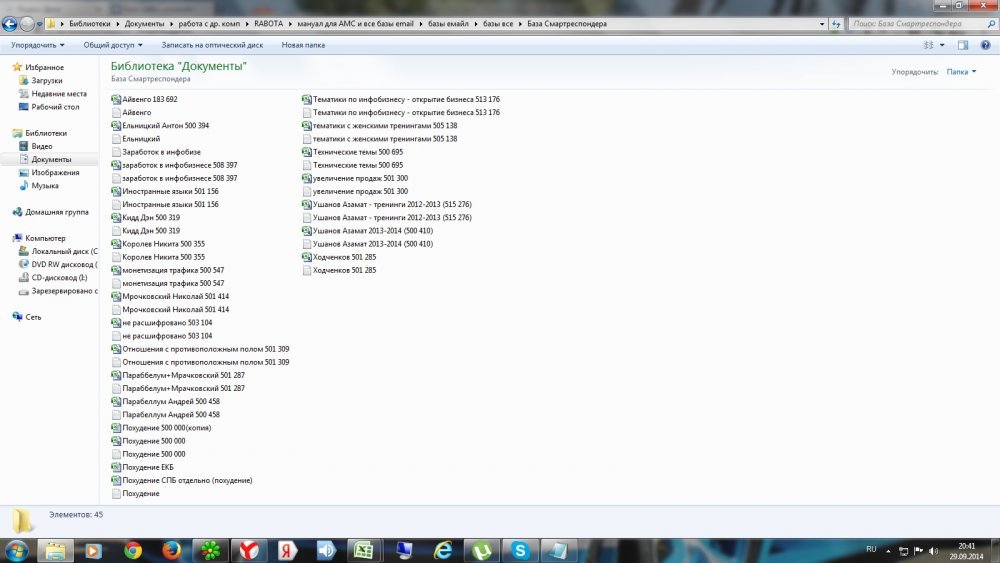The image size is (1000, 563).
Task: Open the Упорядочить dropdown menu
Action: pyautogui.click(x=37, y=45)
